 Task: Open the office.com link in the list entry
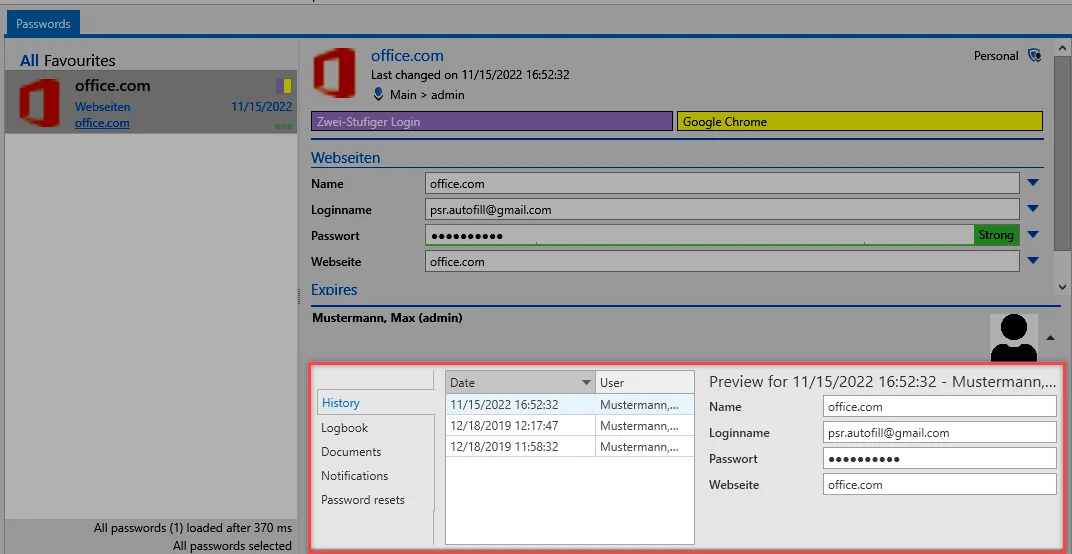pos(103,123)
